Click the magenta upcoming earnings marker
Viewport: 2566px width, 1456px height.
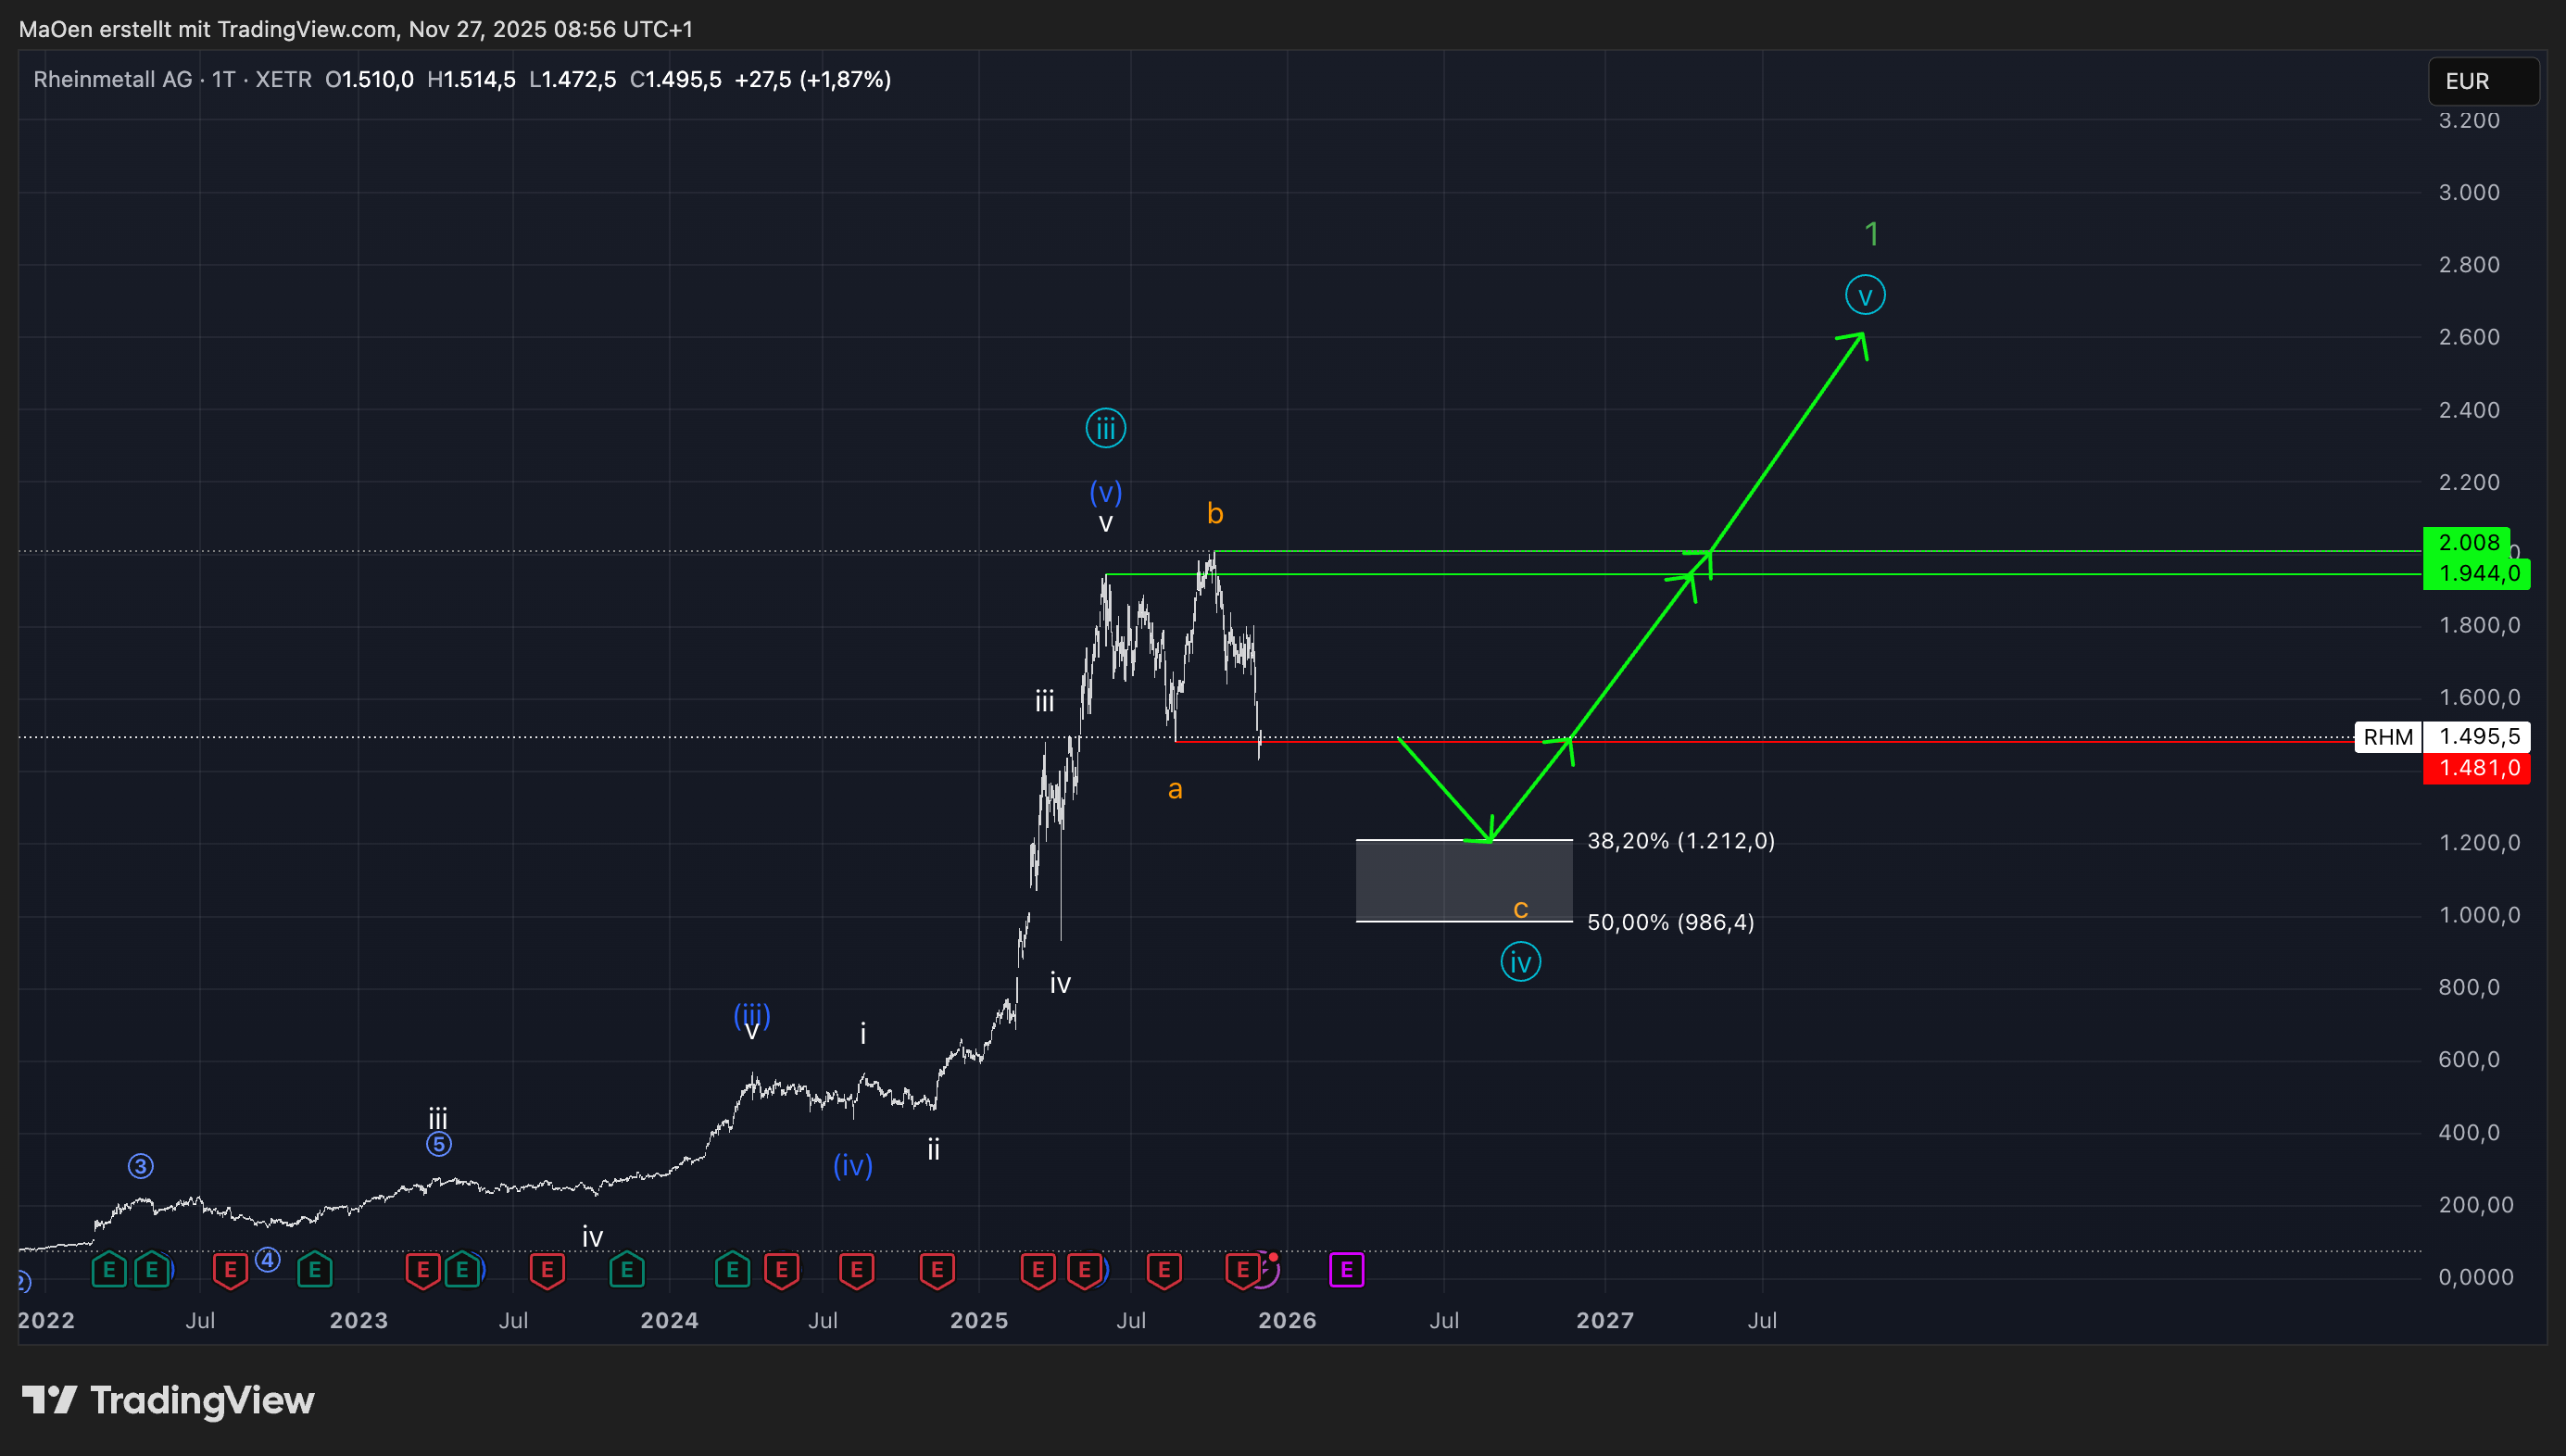click(x=1346, y=1270)
